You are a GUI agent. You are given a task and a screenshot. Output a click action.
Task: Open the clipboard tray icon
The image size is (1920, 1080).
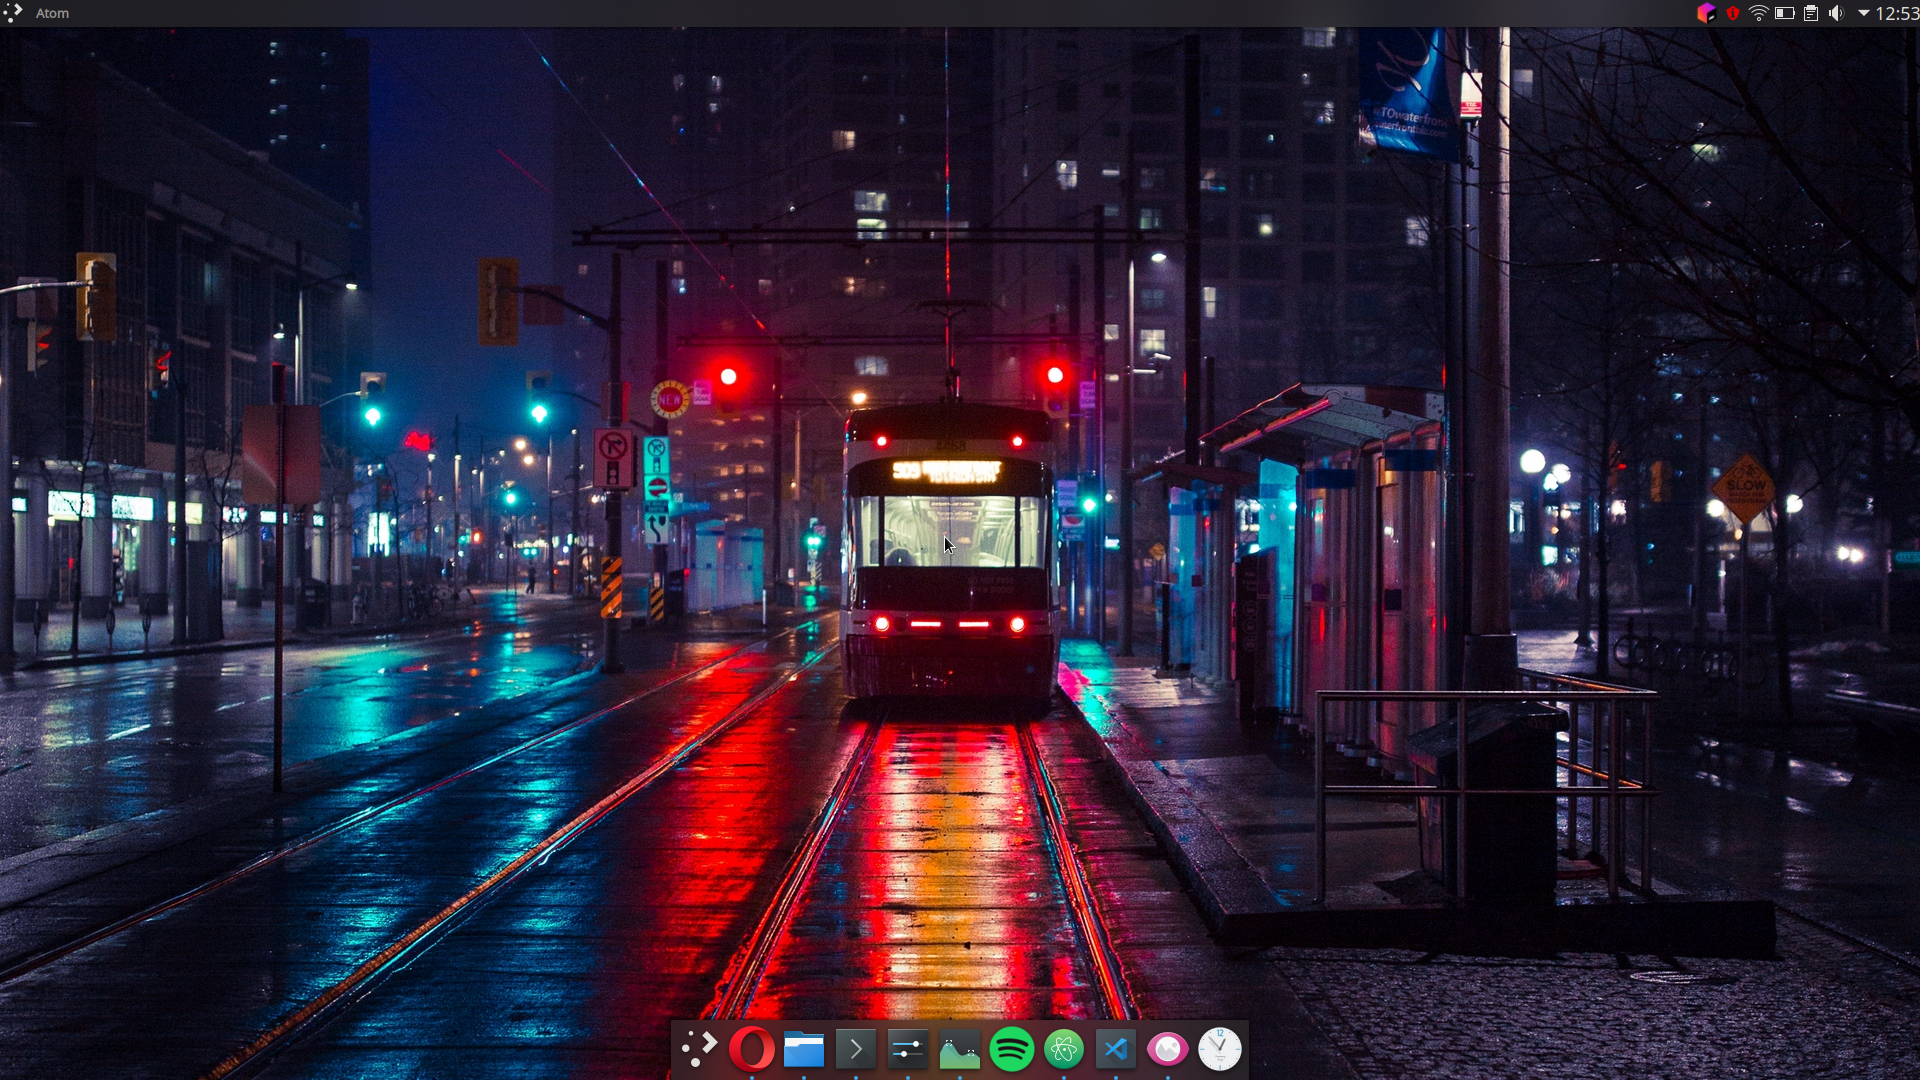1811,13
